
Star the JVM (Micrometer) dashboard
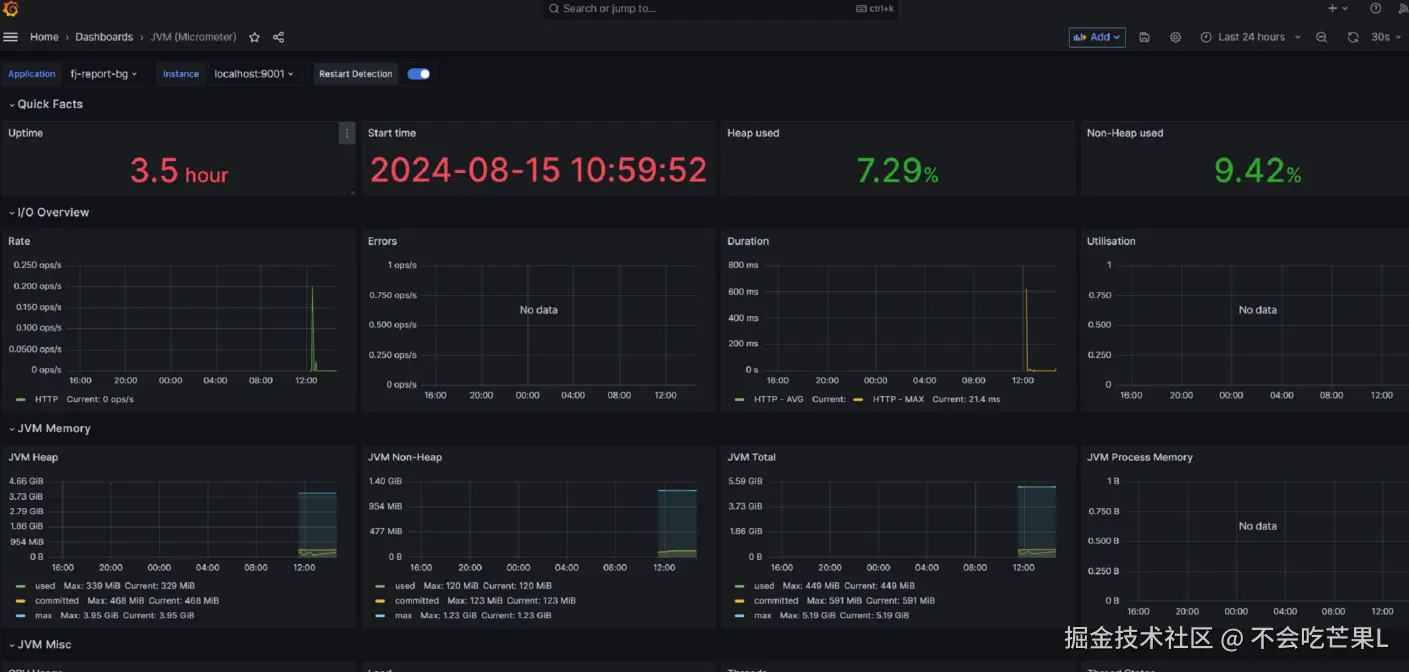click(254, 37)
